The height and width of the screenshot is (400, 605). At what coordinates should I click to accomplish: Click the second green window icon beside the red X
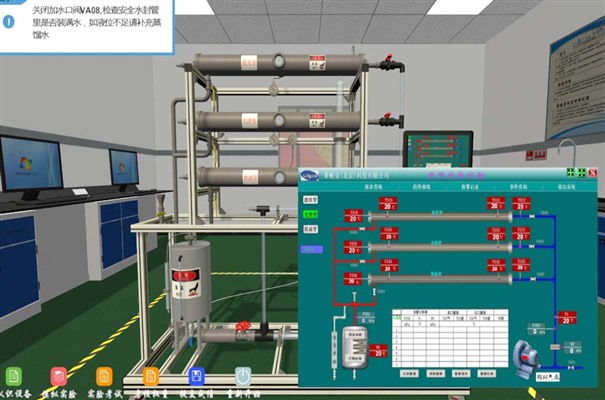(x=581, y=173)
